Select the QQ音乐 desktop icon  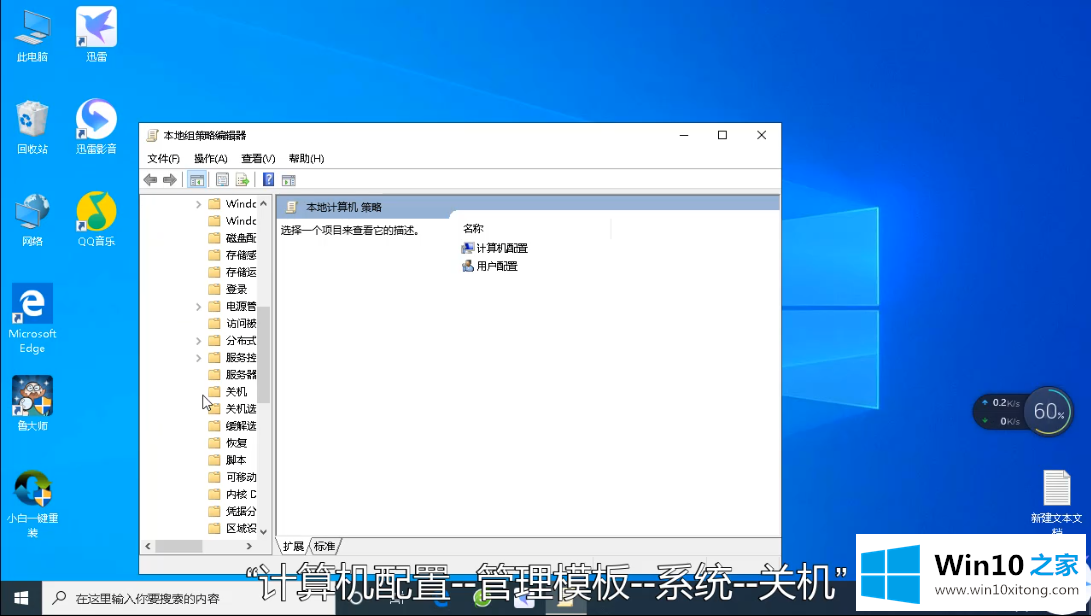96,219
